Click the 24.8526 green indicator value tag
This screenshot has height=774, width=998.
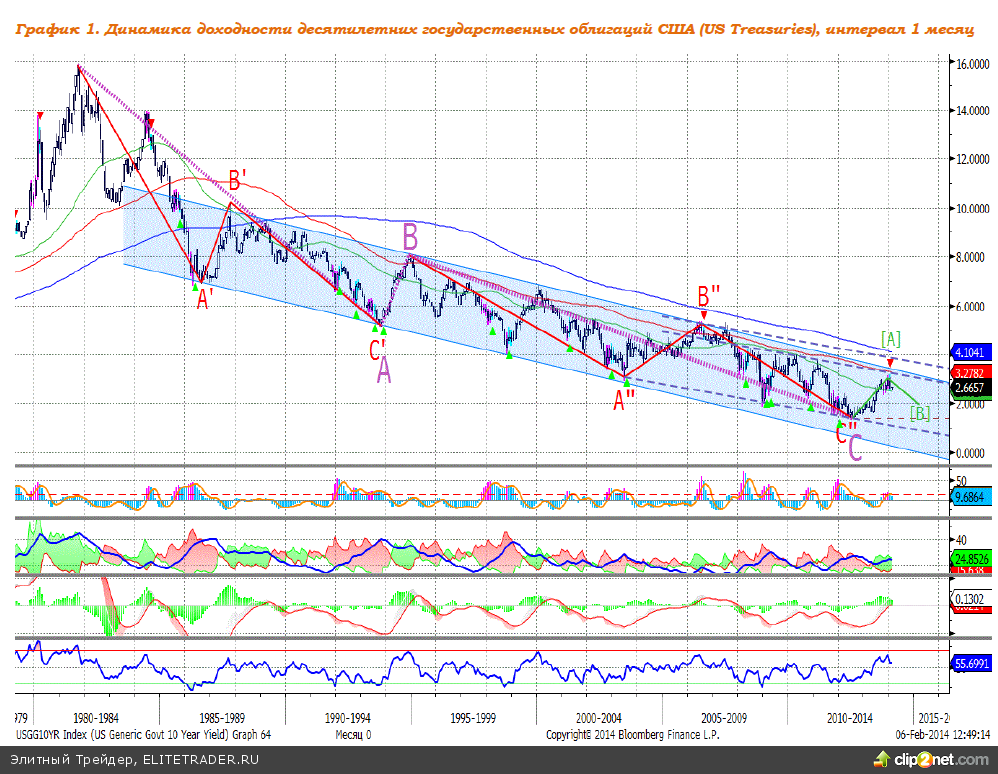(x=971, y=559)
